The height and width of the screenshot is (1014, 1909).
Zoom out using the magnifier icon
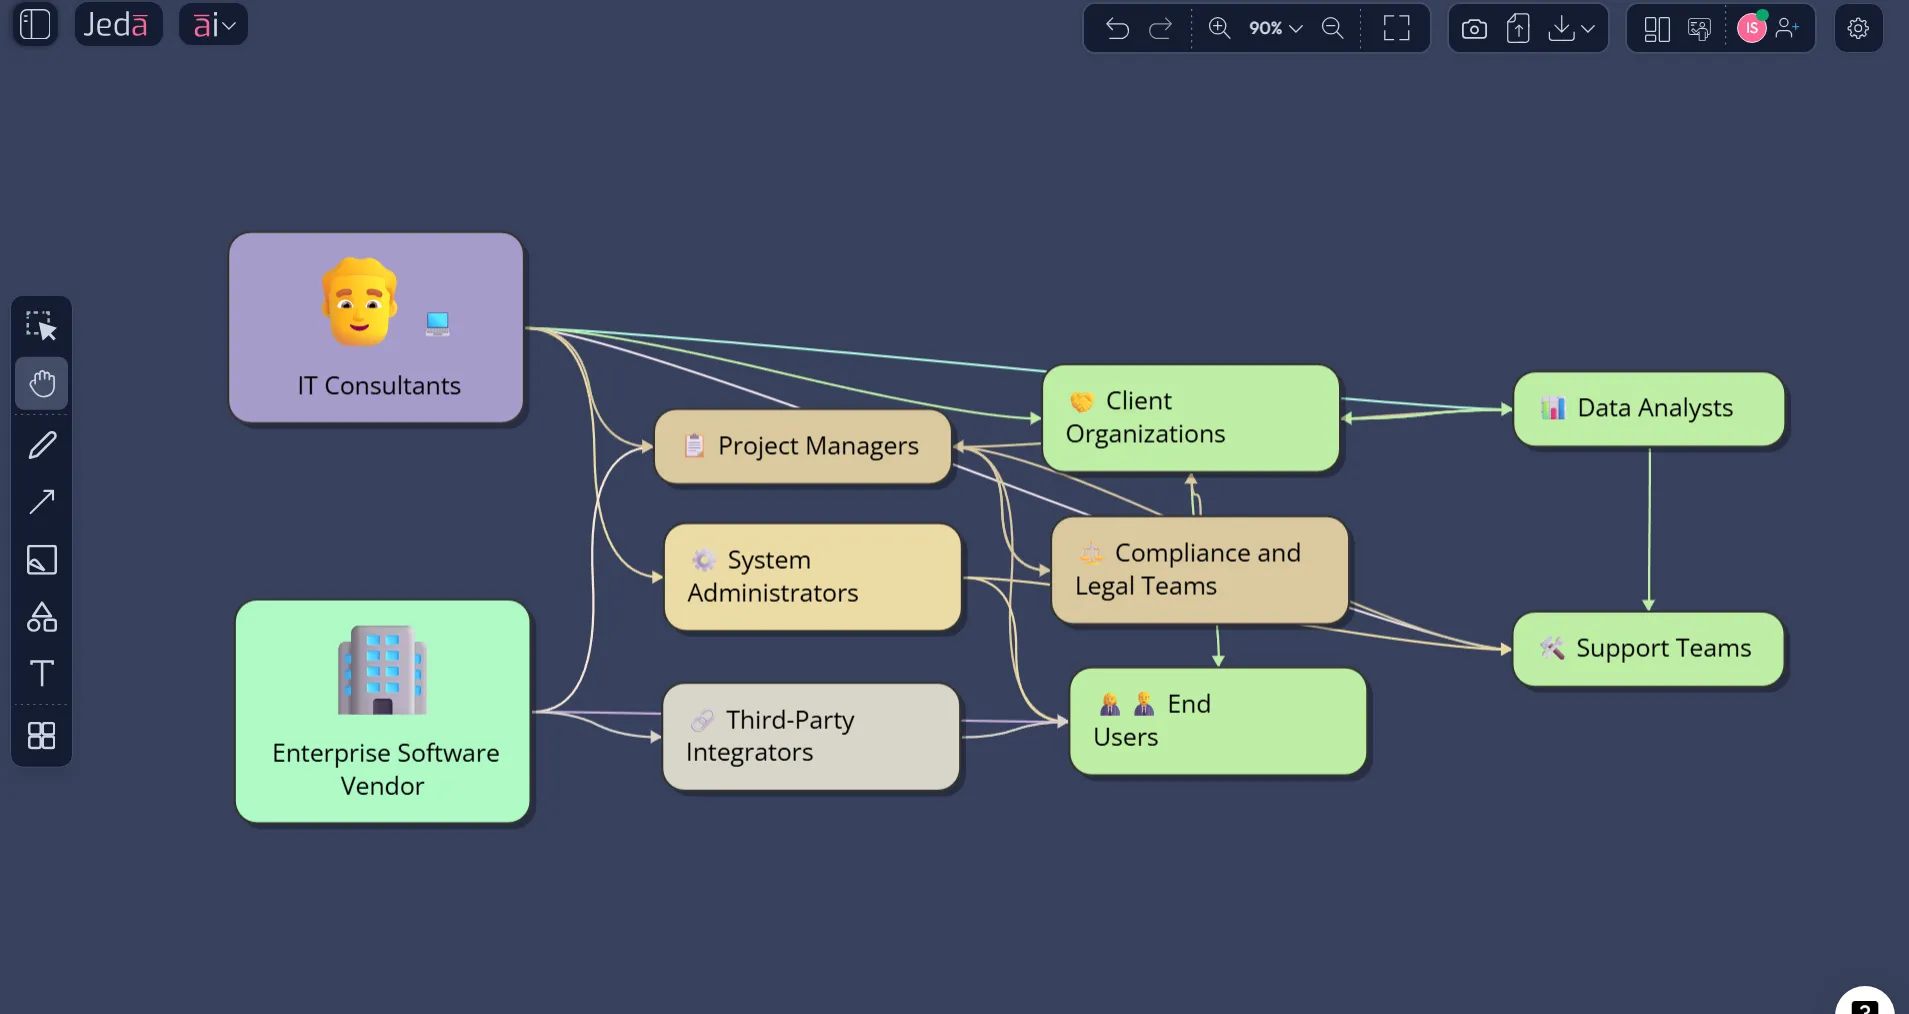1334,28
